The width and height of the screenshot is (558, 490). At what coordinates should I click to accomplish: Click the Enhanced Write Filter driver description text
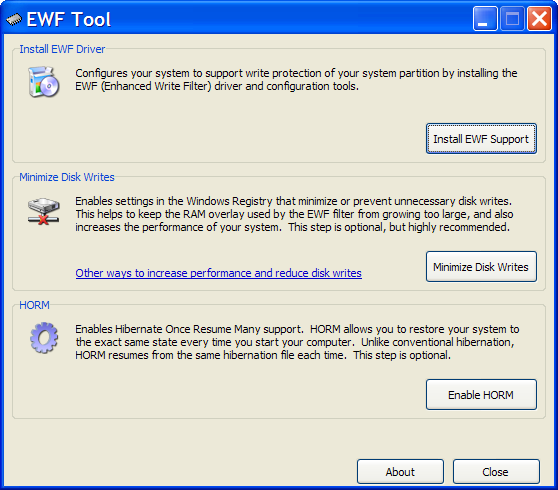pyautogui.click(x=296, y=79)
